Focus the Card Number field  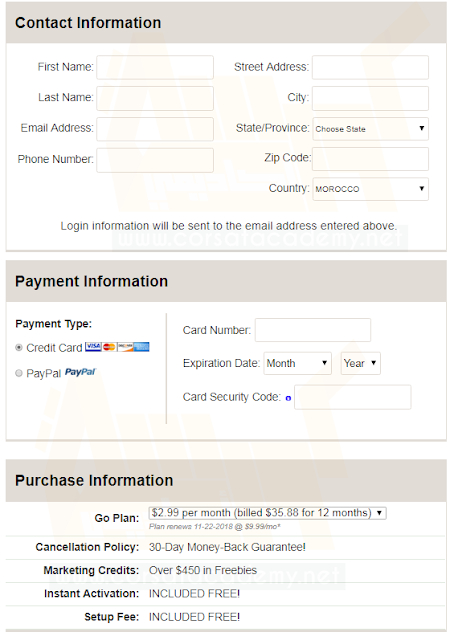click(313, 330)
